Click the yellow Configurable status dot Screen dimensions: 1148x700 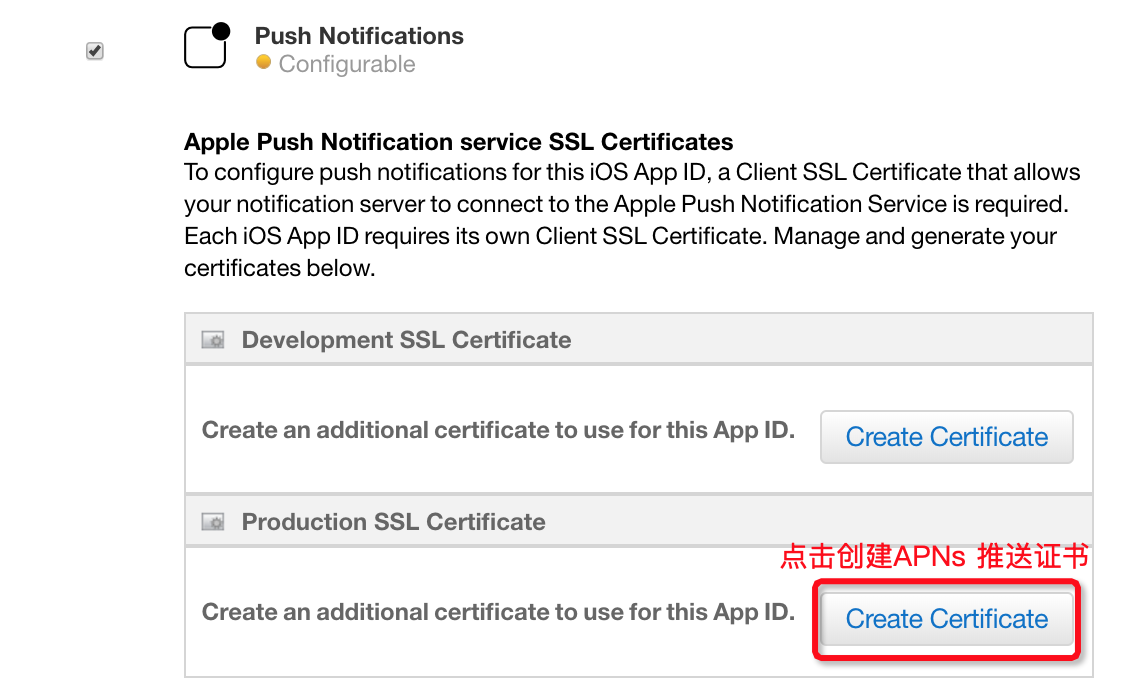tap(264, 62)
